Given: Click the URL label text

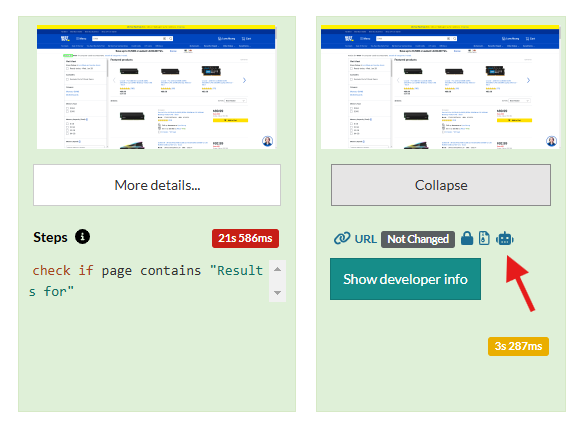Looking at the screenshot, I should (x=366, y=239).
